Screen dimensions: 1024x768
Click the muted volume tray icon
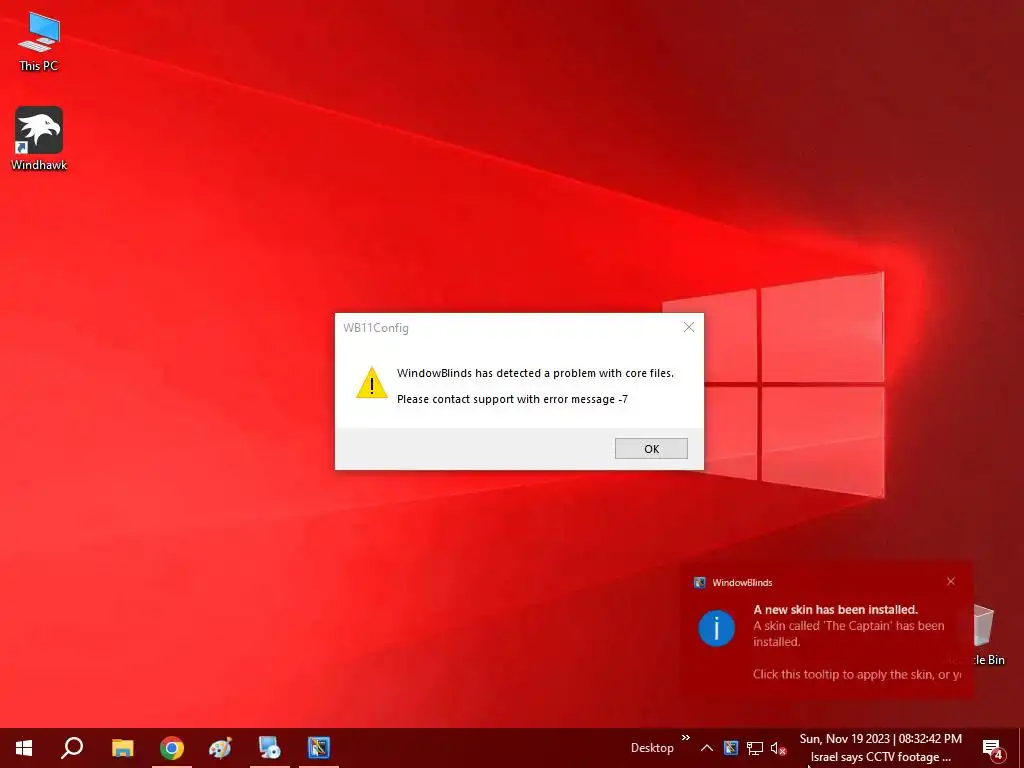(778, 748)
